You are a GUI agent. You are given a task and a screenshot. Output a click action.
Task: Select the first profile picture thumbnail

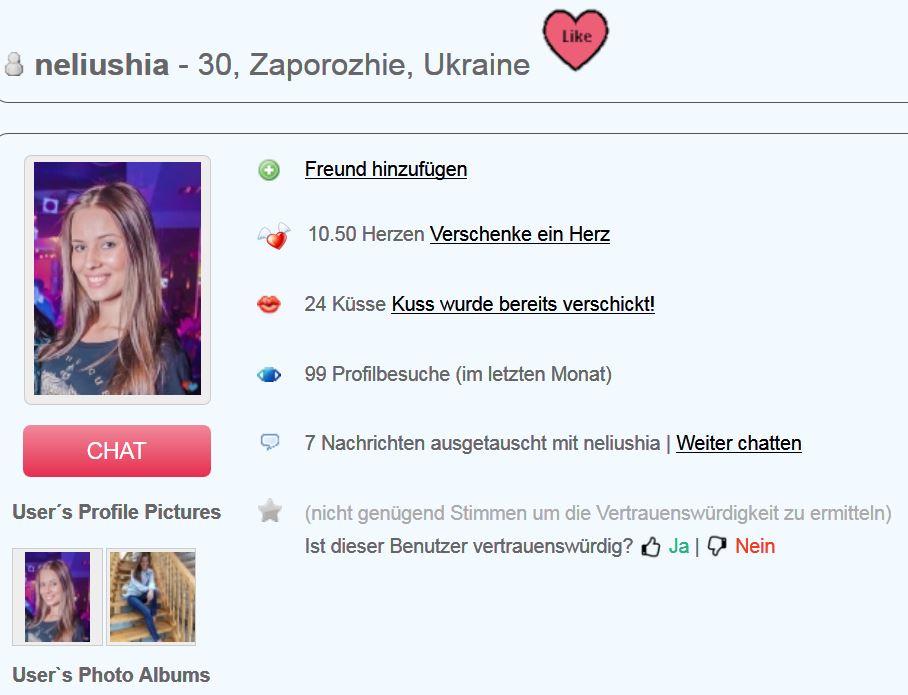point(57,597)
